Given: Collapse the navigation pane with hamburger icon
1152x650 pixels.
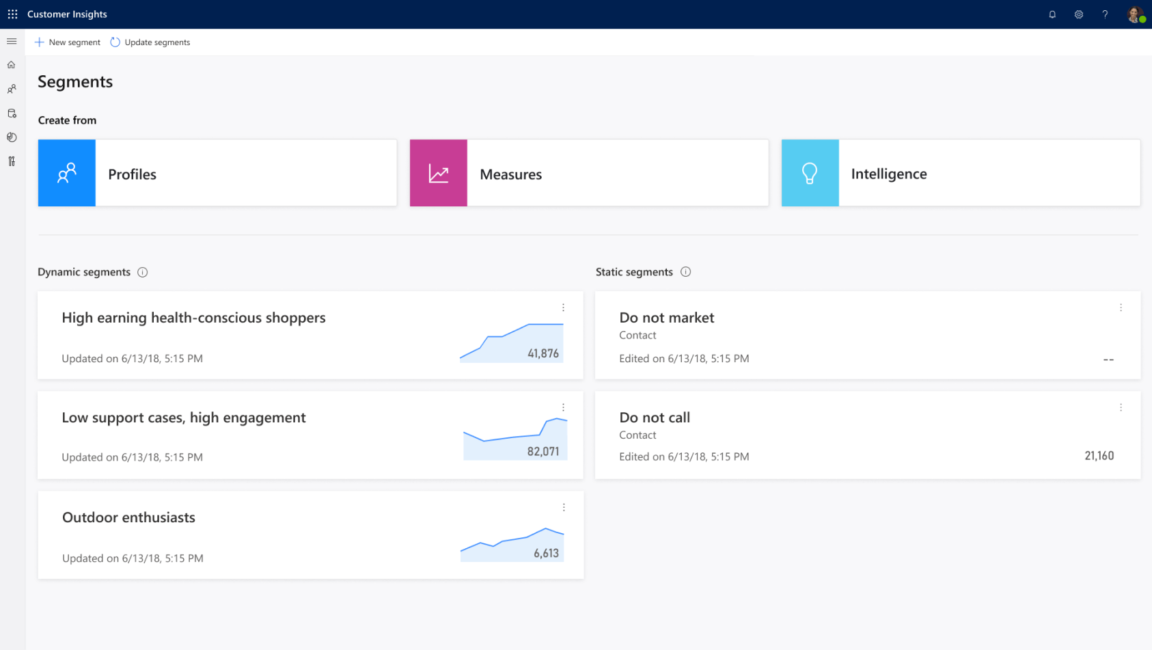Looking at the screenshot, I should tap(11, 41).
